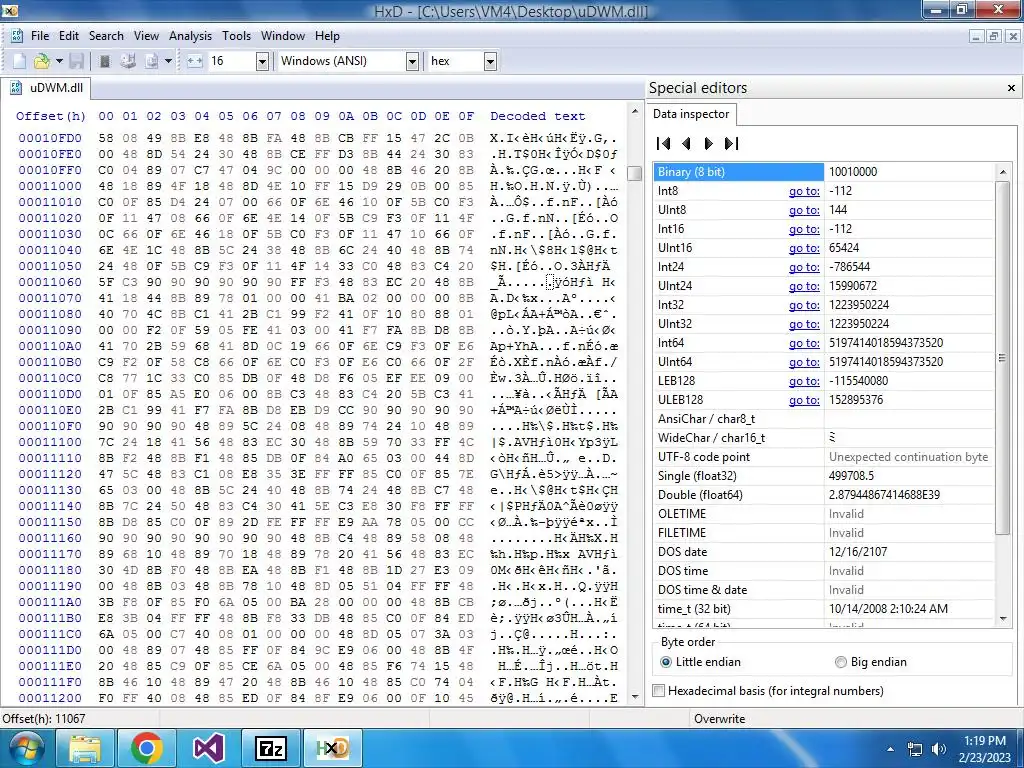Show hidden tray icons arrow

(891, 749)
